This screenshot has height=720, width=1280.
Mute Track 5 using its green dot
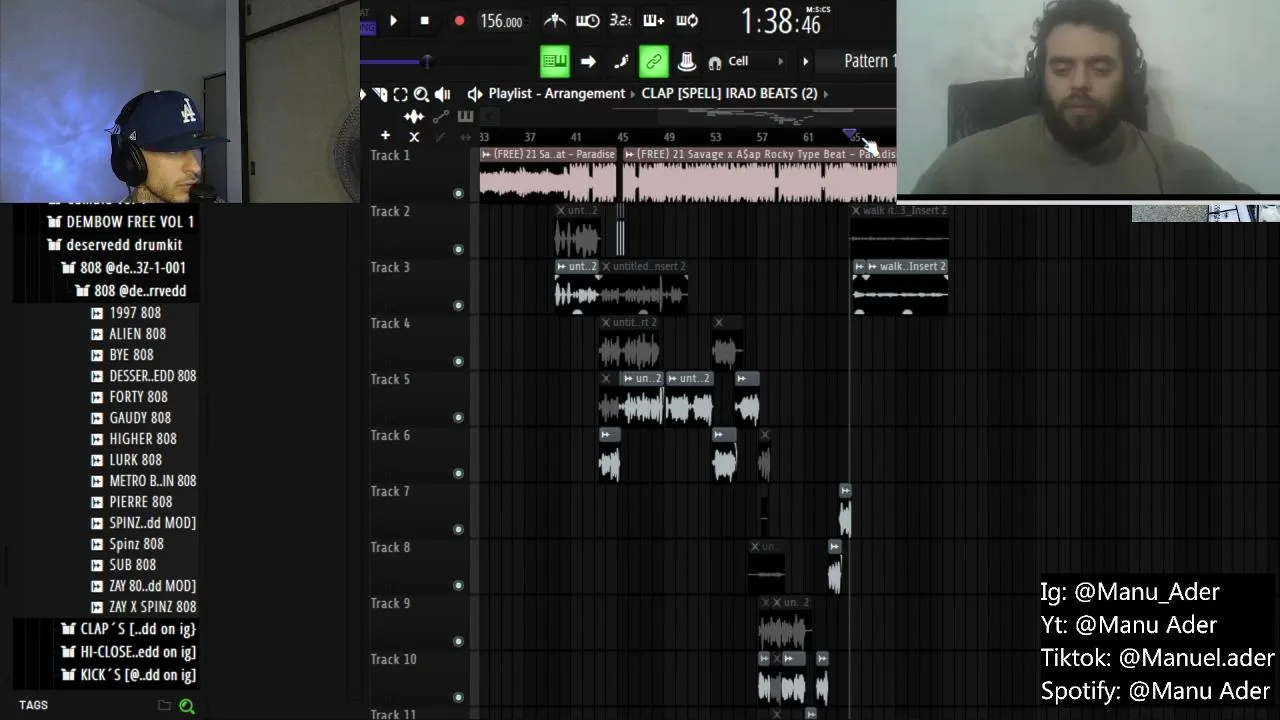458,417
